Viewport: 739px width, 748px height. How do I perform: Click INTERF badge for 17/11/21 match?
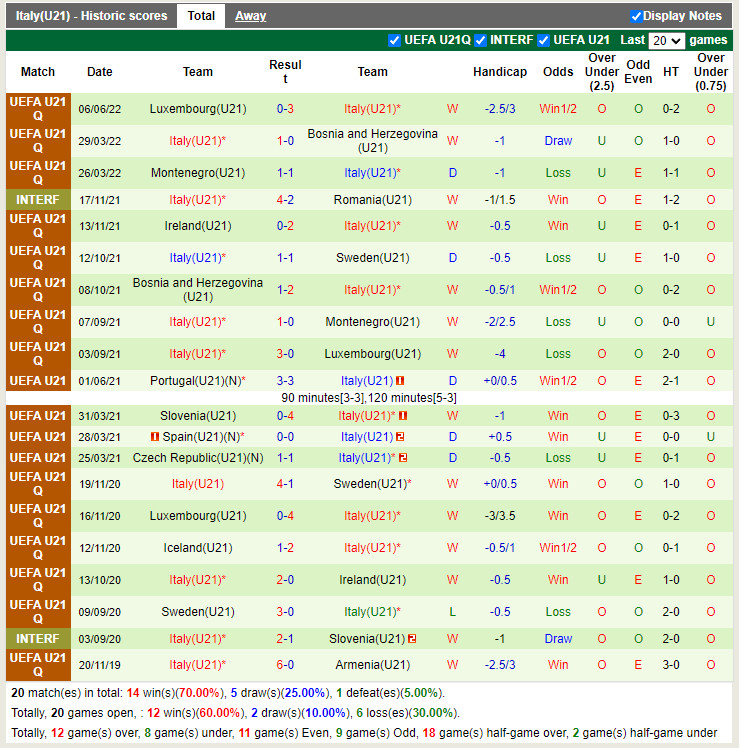38,200
